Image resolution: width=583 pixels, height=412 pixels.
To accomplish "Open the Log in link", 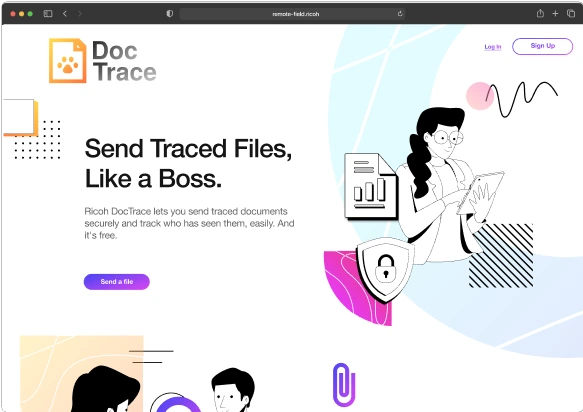I will [493, 47].
